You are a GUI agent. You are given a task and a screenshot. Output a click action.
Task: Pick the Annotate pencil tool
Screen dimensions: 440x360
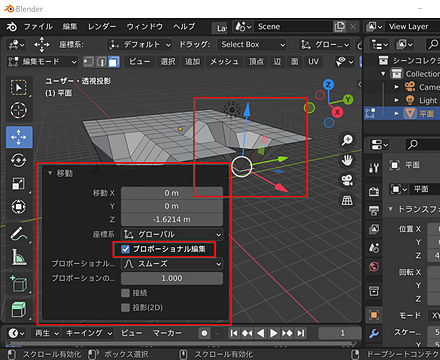point(19,234)
